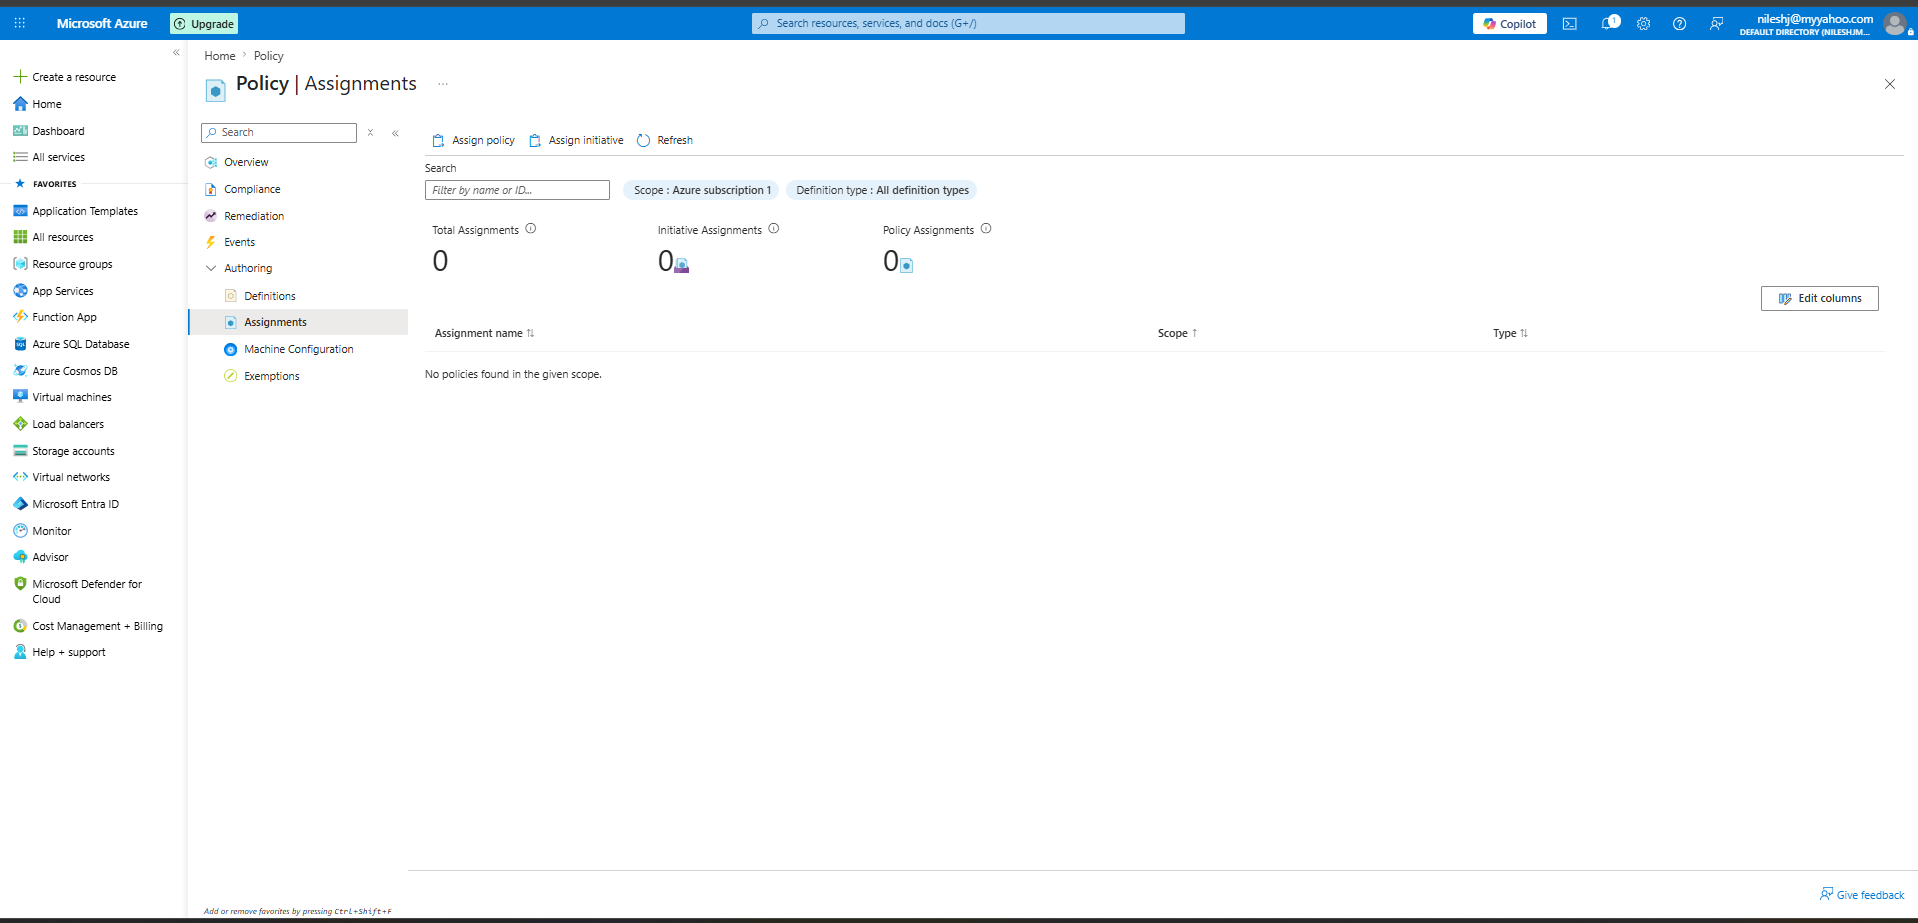
Task: Click Assign policy
Action: coord(473,140)
